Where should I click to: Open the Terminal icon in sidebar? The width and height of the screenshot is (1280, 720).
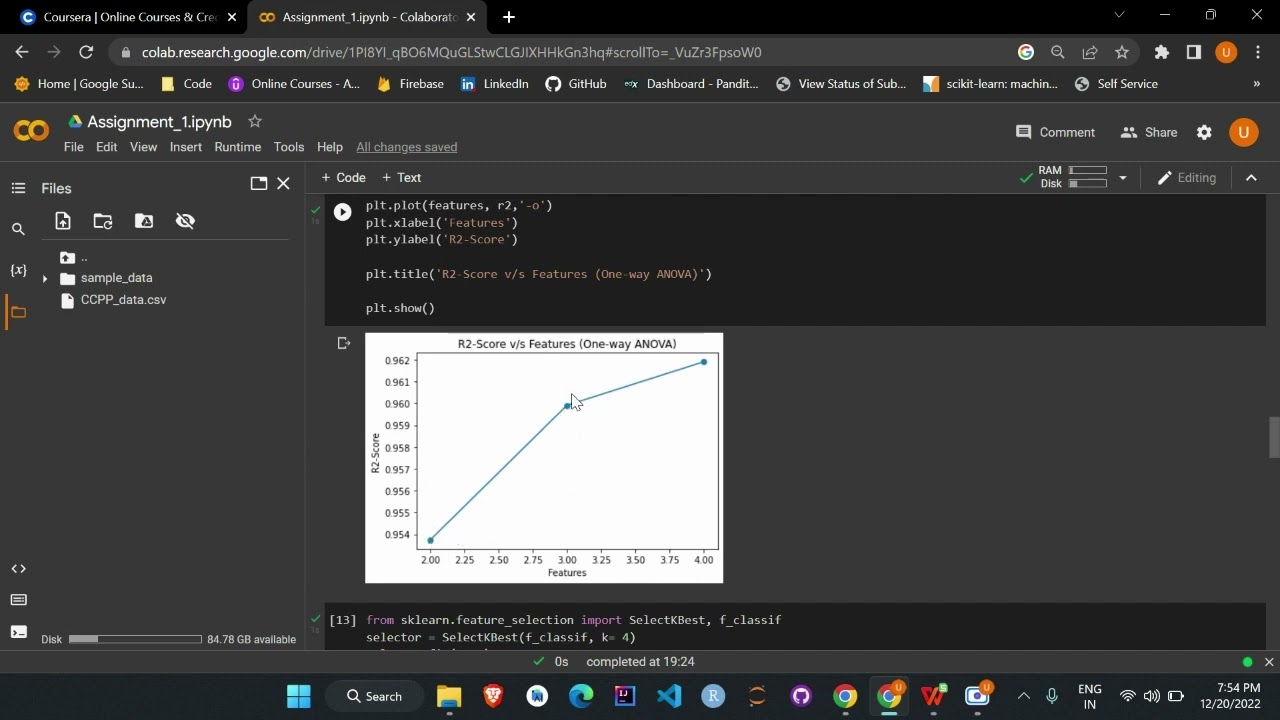tap(18, 631)
